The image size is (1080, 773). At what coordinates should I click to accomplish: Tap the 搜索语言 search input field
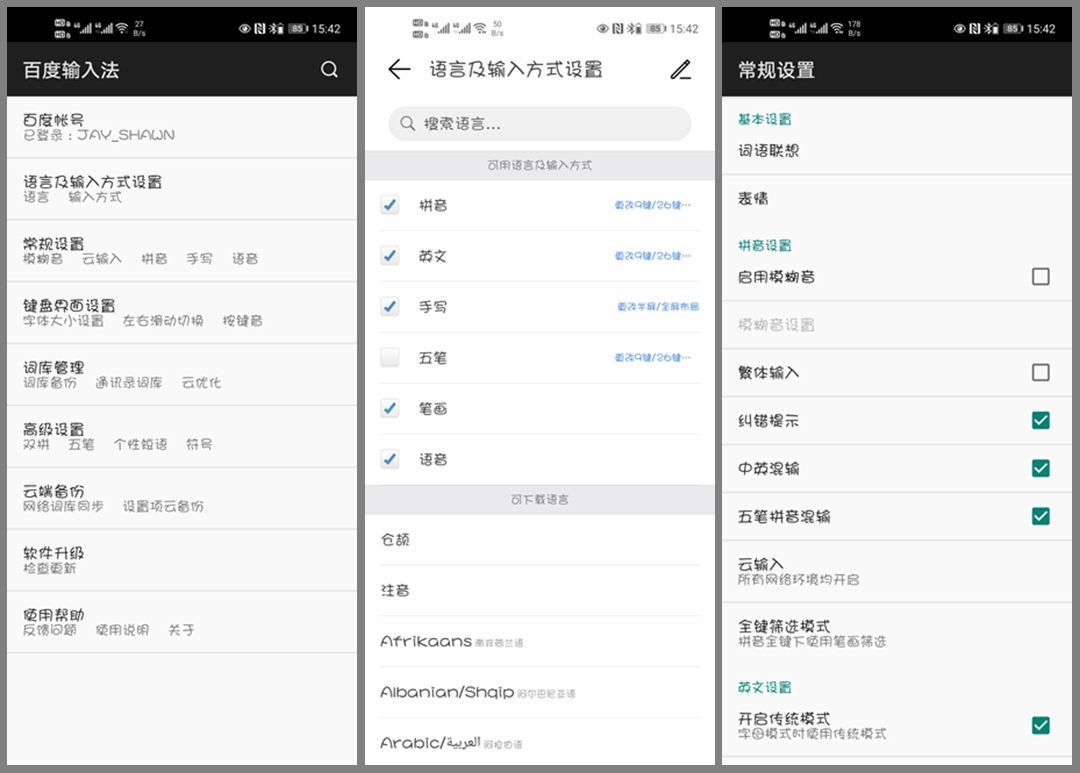click(540, 124)
